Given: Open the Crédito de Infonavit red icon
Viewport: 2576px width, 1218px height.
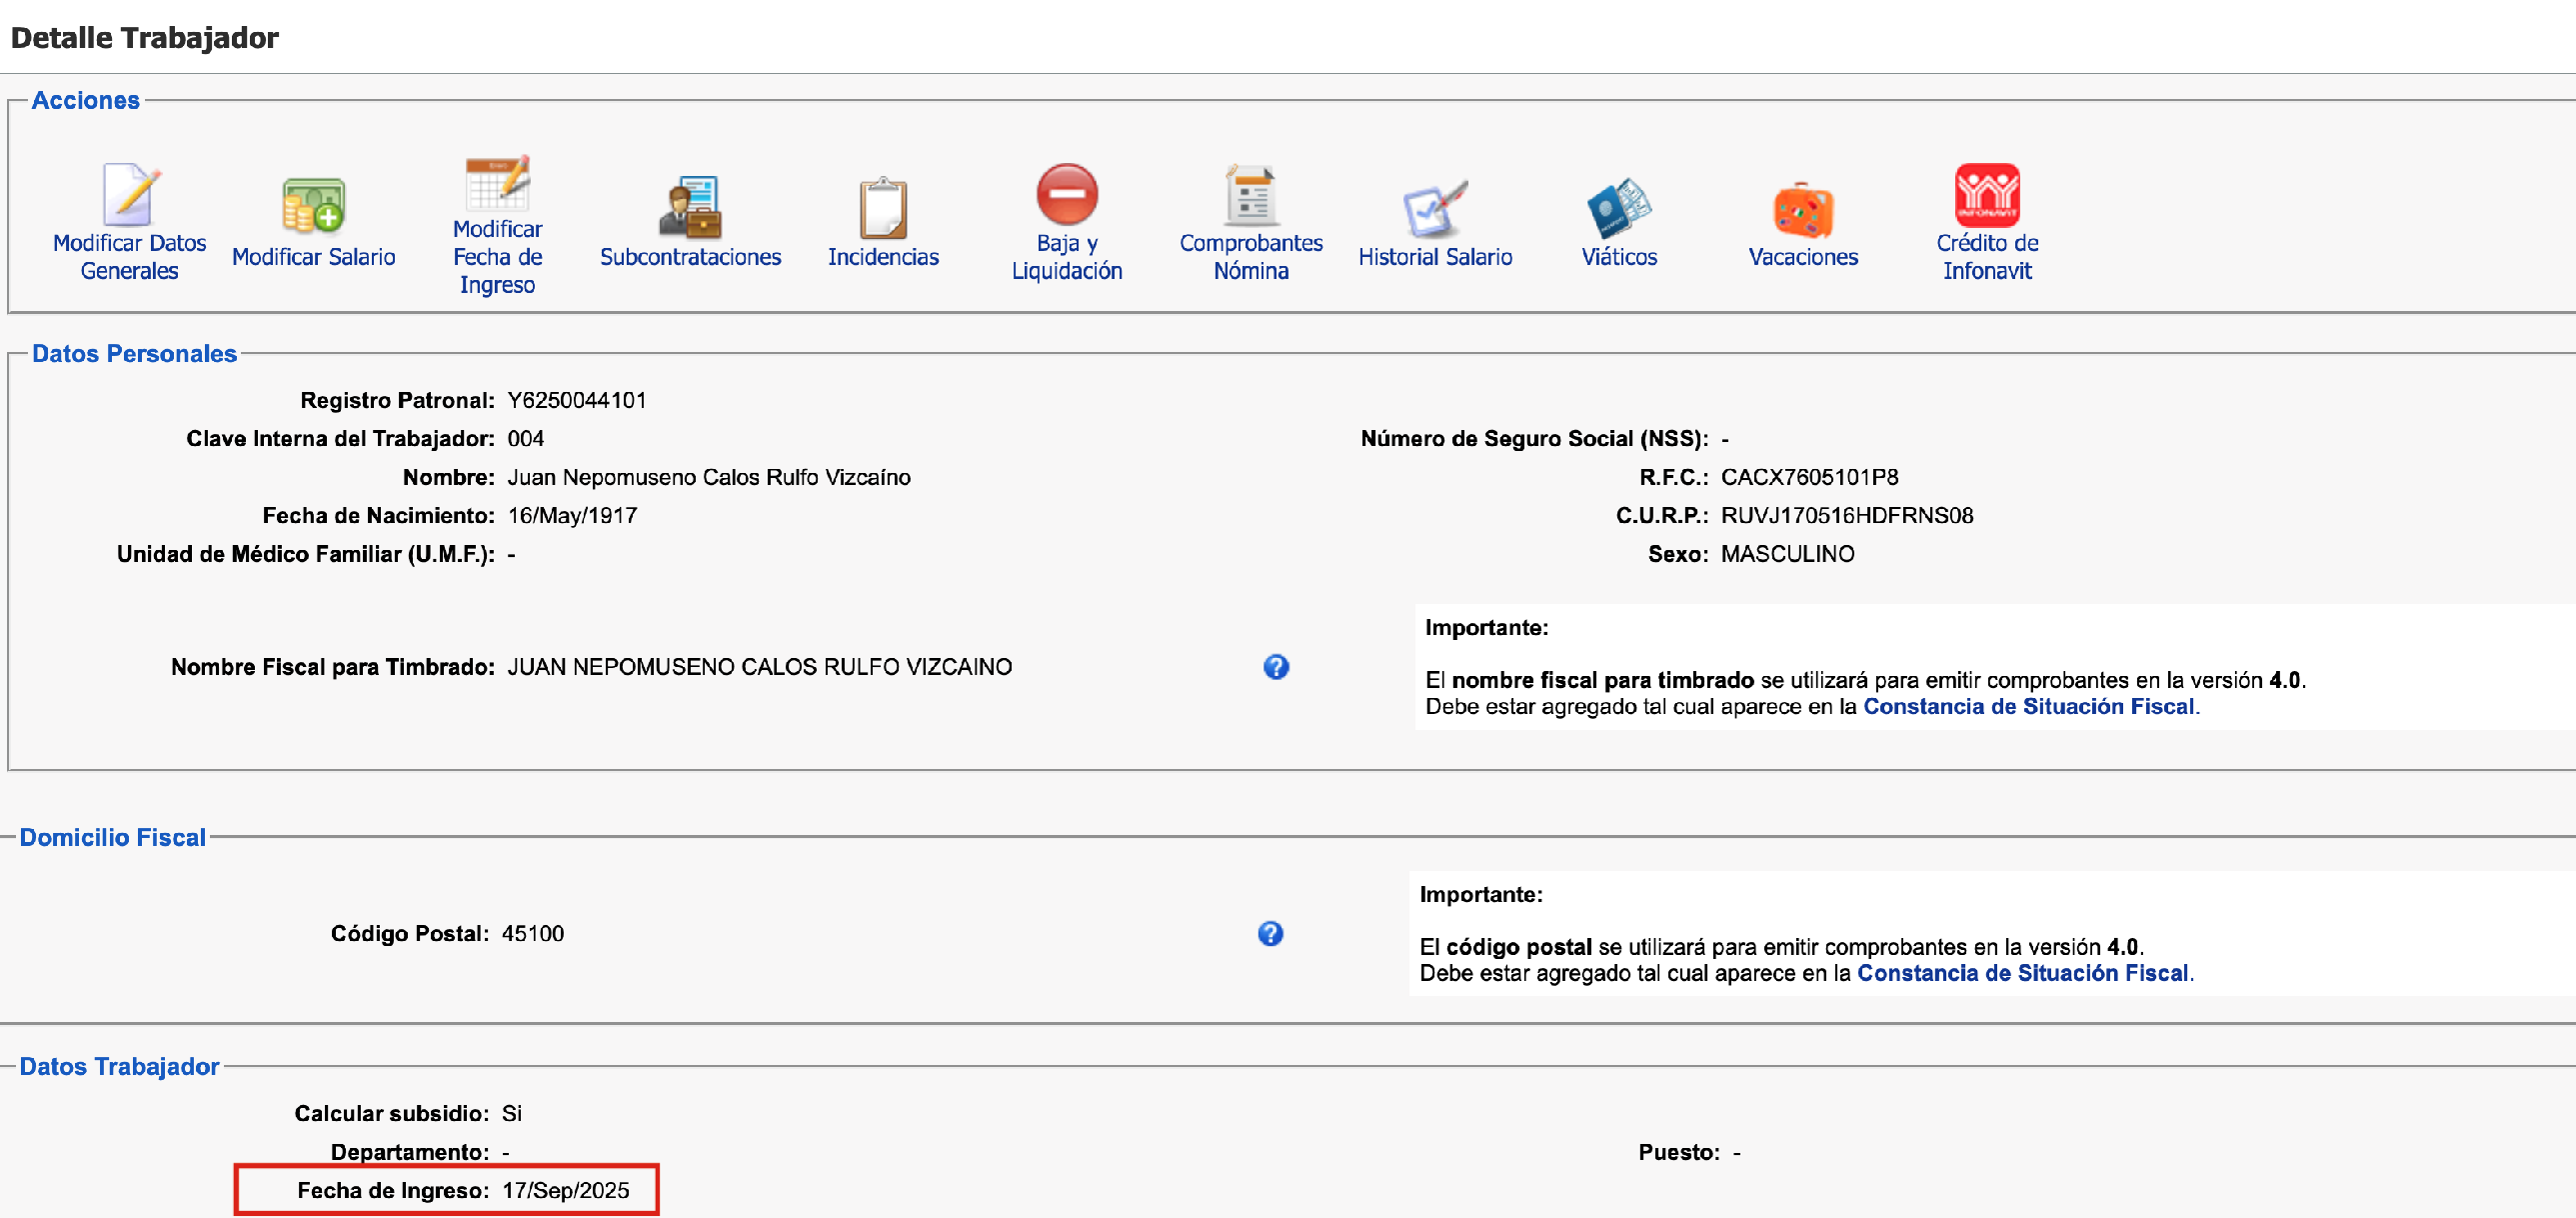Looking at the screenshot, I should pyautogui.click(x=1986, y=194).
